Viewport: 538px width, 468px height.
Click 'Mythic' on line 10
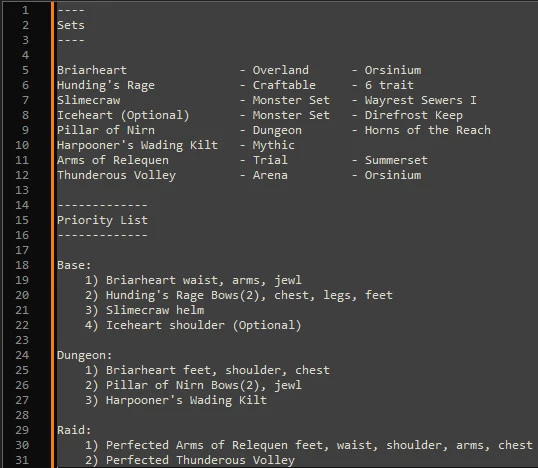[x=273, y=145]
